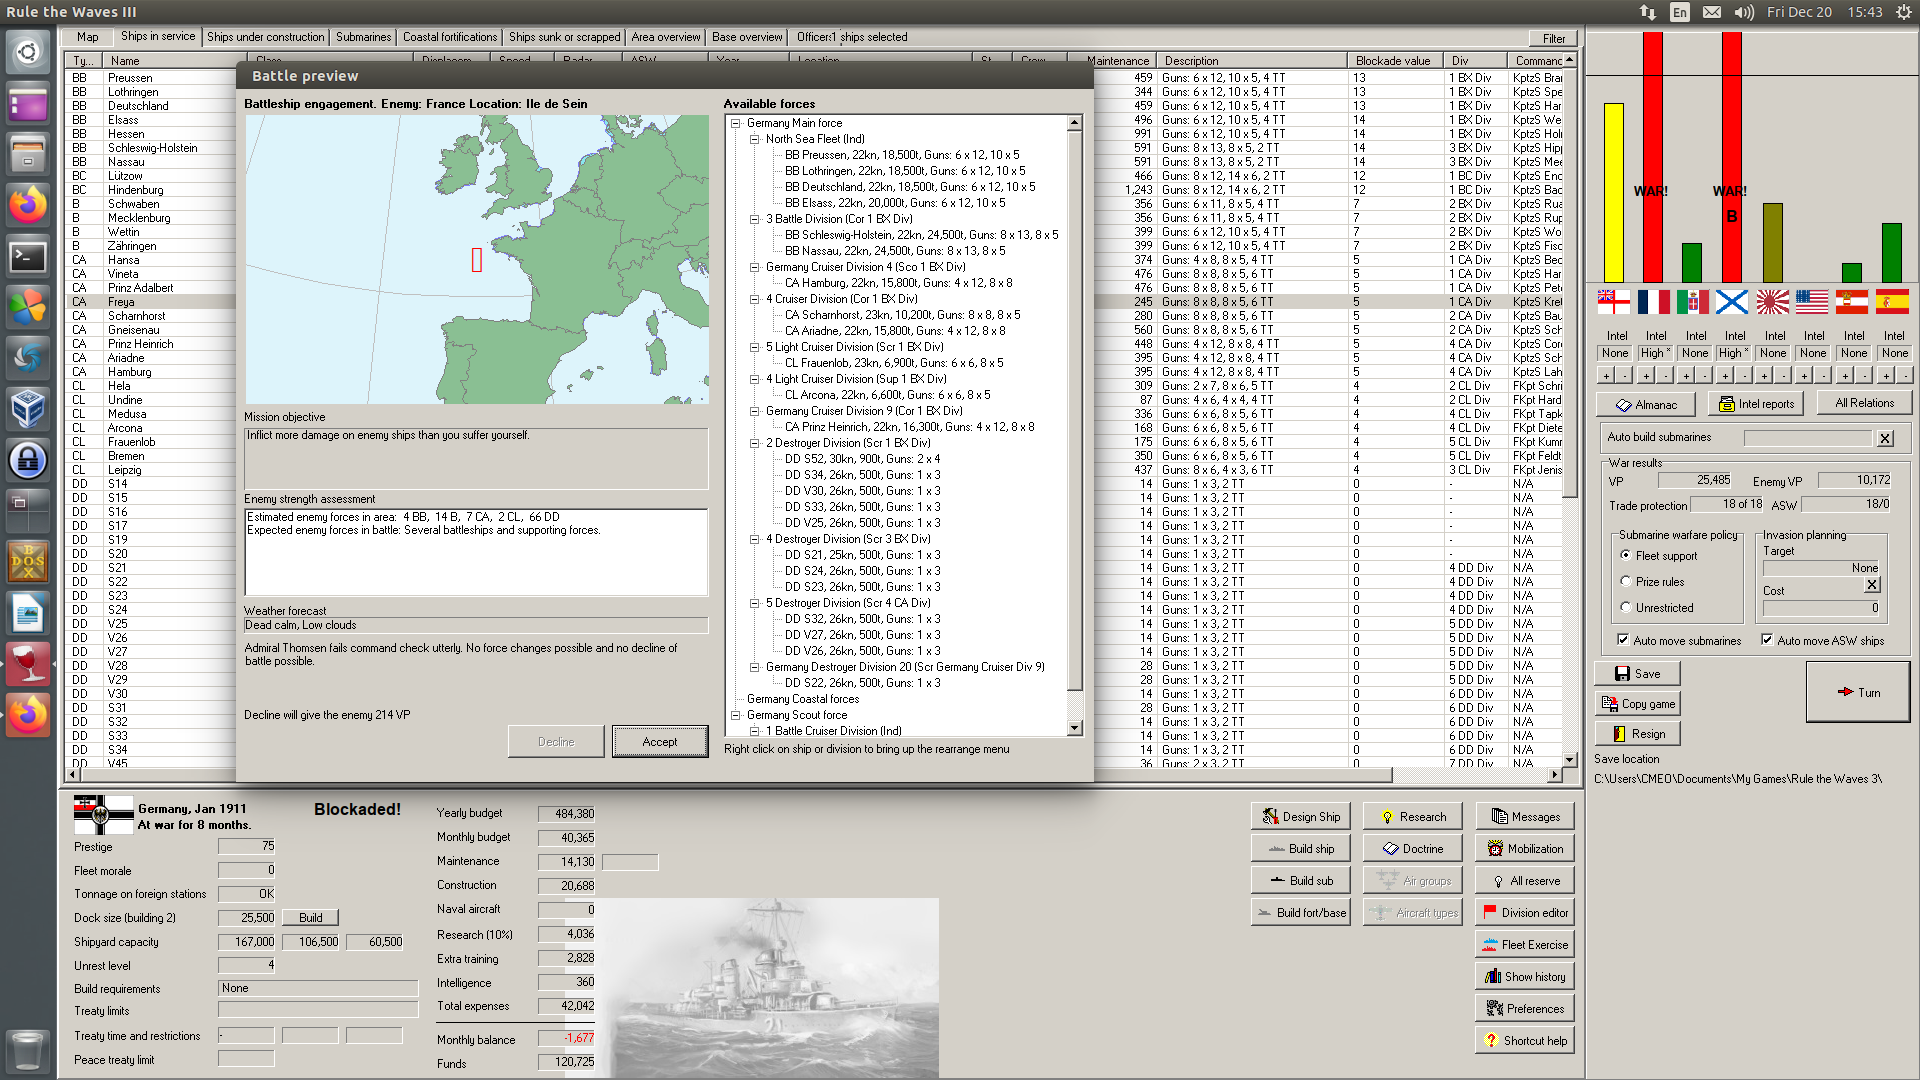
Task: Open the Division editor flag button
Action: pyautogui.click(x=1524, y=912)
